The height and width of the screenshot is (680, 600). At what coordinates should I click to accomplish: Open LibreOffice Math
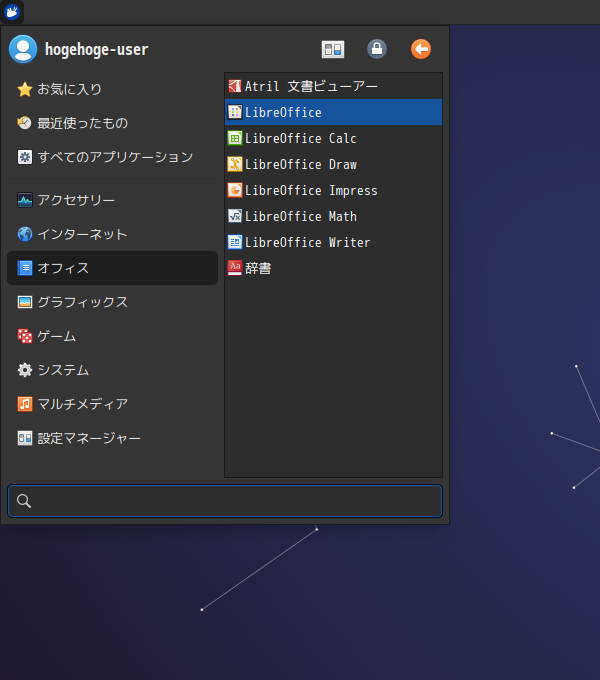(x=333, y=216)
